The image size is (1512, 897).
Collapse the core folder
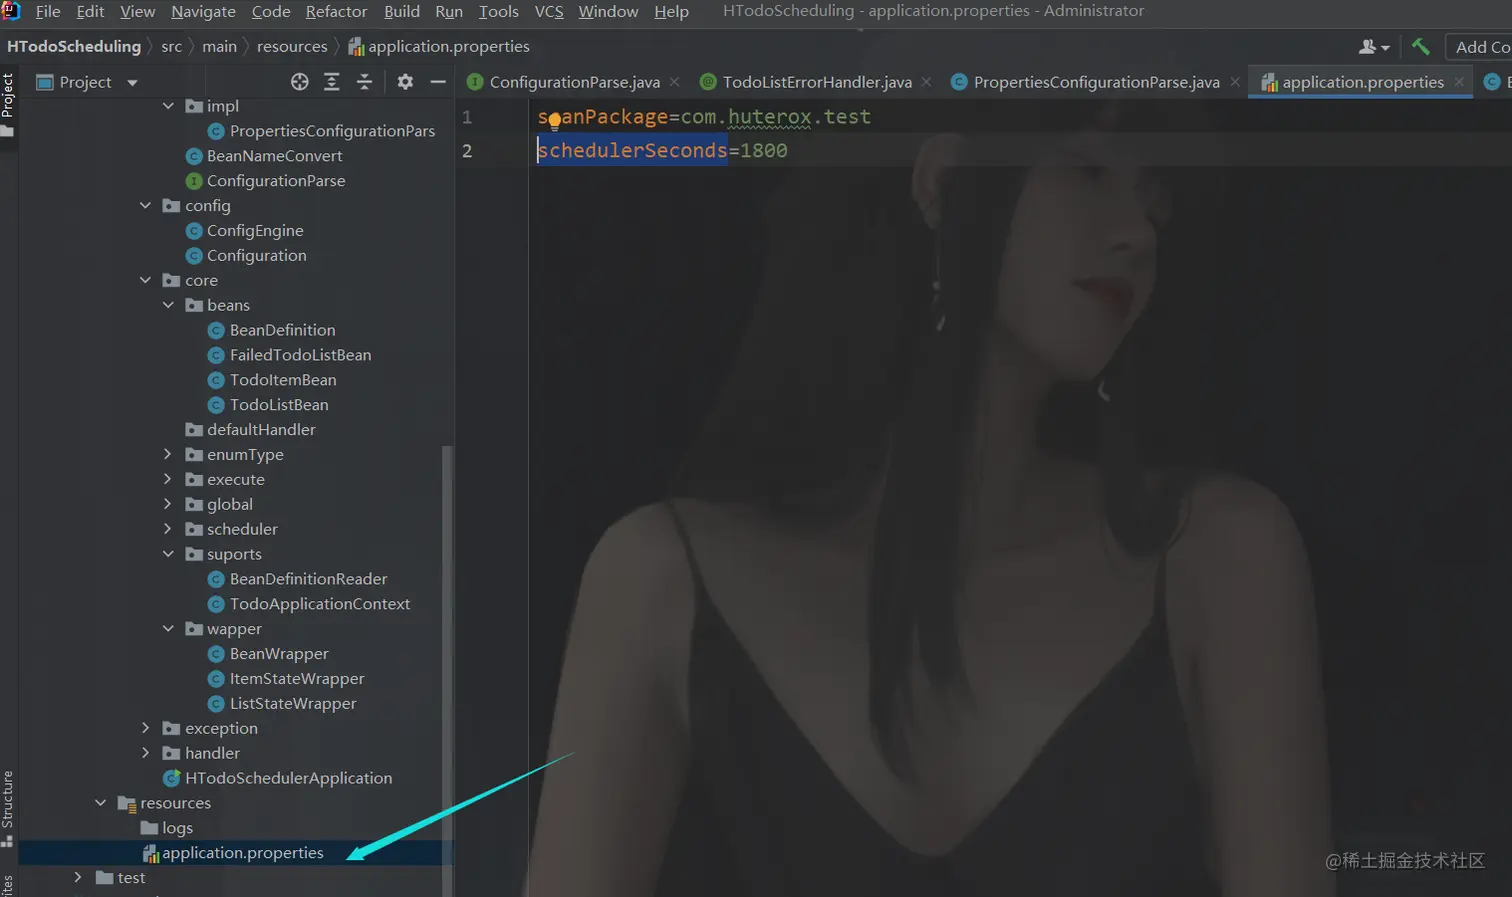pyautogui.click(x=146, y=280)
